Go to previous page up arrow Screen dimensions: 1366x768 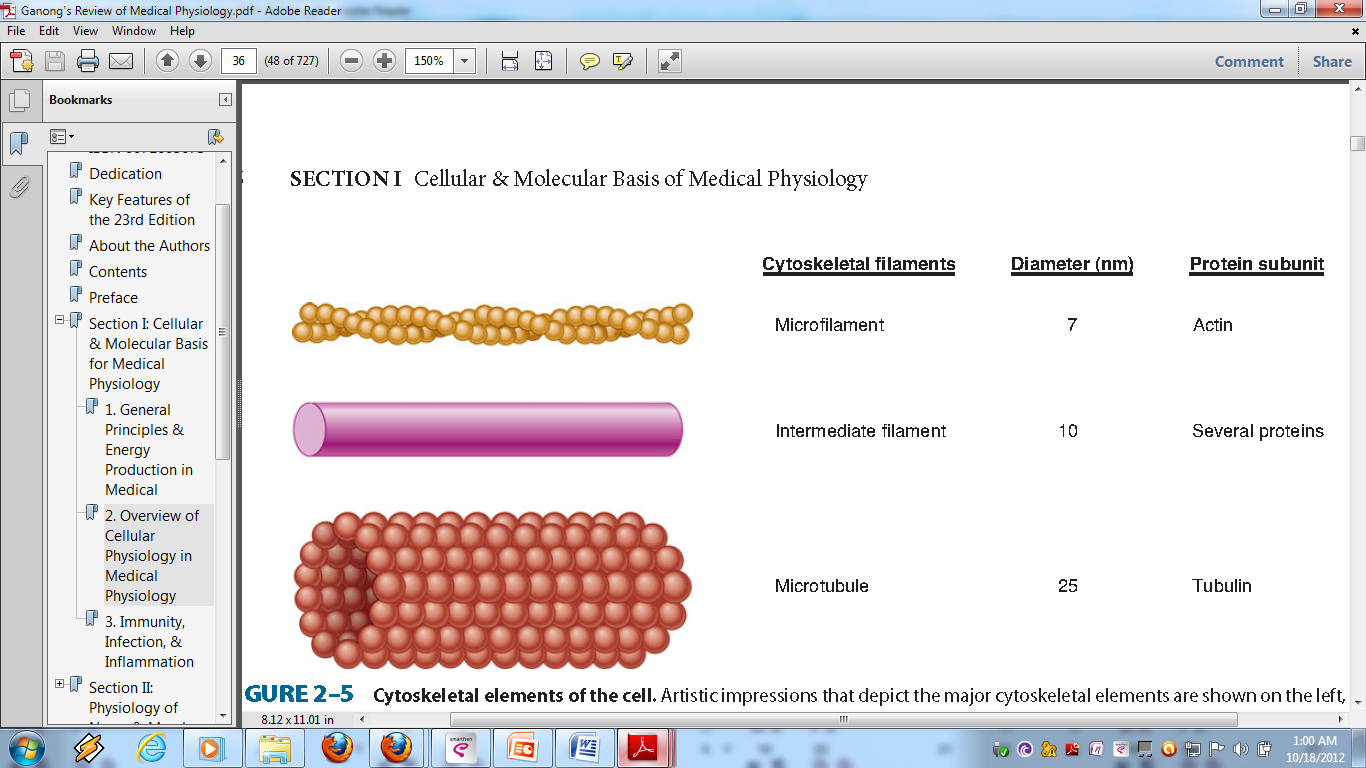[168, 61]
